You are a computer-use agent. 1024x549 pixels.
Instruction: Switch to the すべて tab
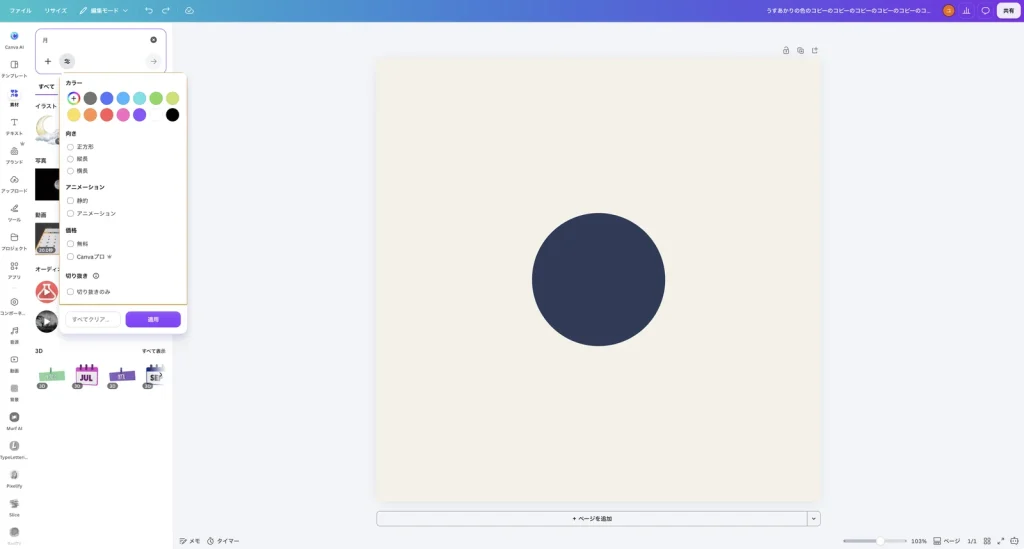[x=46, y=87]
